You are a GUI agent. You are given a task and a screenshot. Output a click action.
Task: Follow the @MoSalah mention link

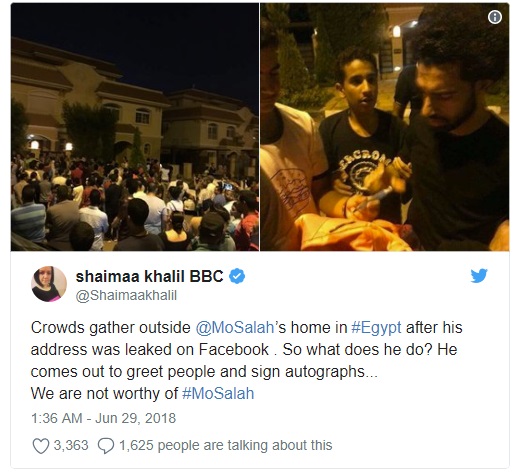[235, 328]
